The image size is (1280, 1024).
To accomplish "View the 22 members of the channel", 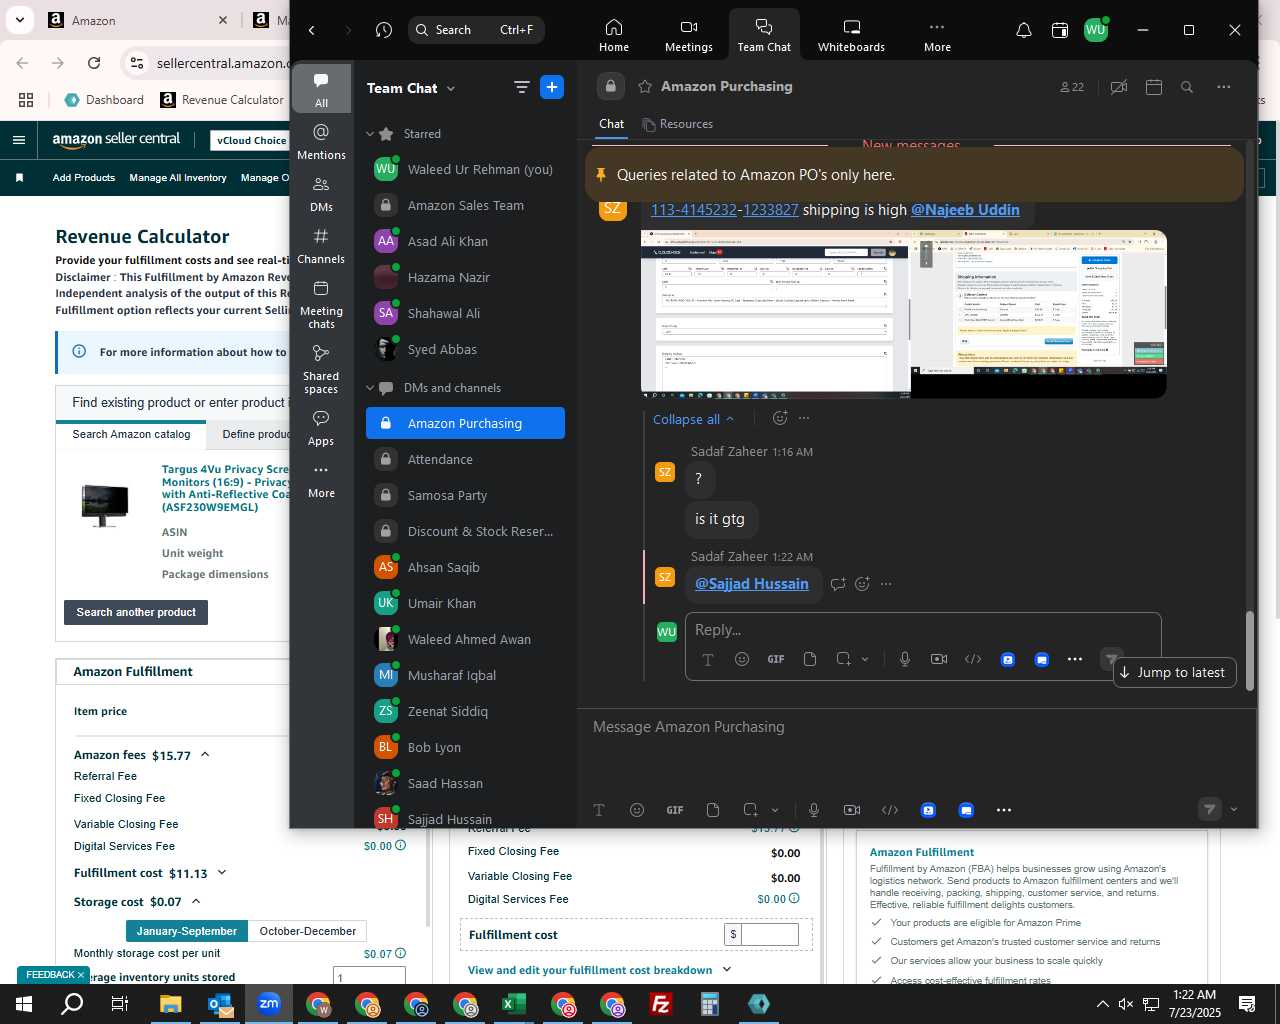I will pyautogui.click(x=1072, y=87).
